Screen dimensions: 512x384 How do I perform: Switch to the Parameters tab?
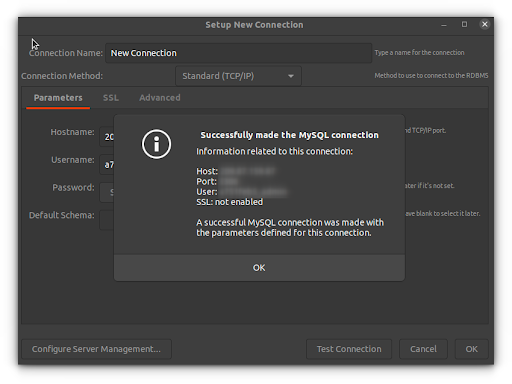tap(58, 98)
